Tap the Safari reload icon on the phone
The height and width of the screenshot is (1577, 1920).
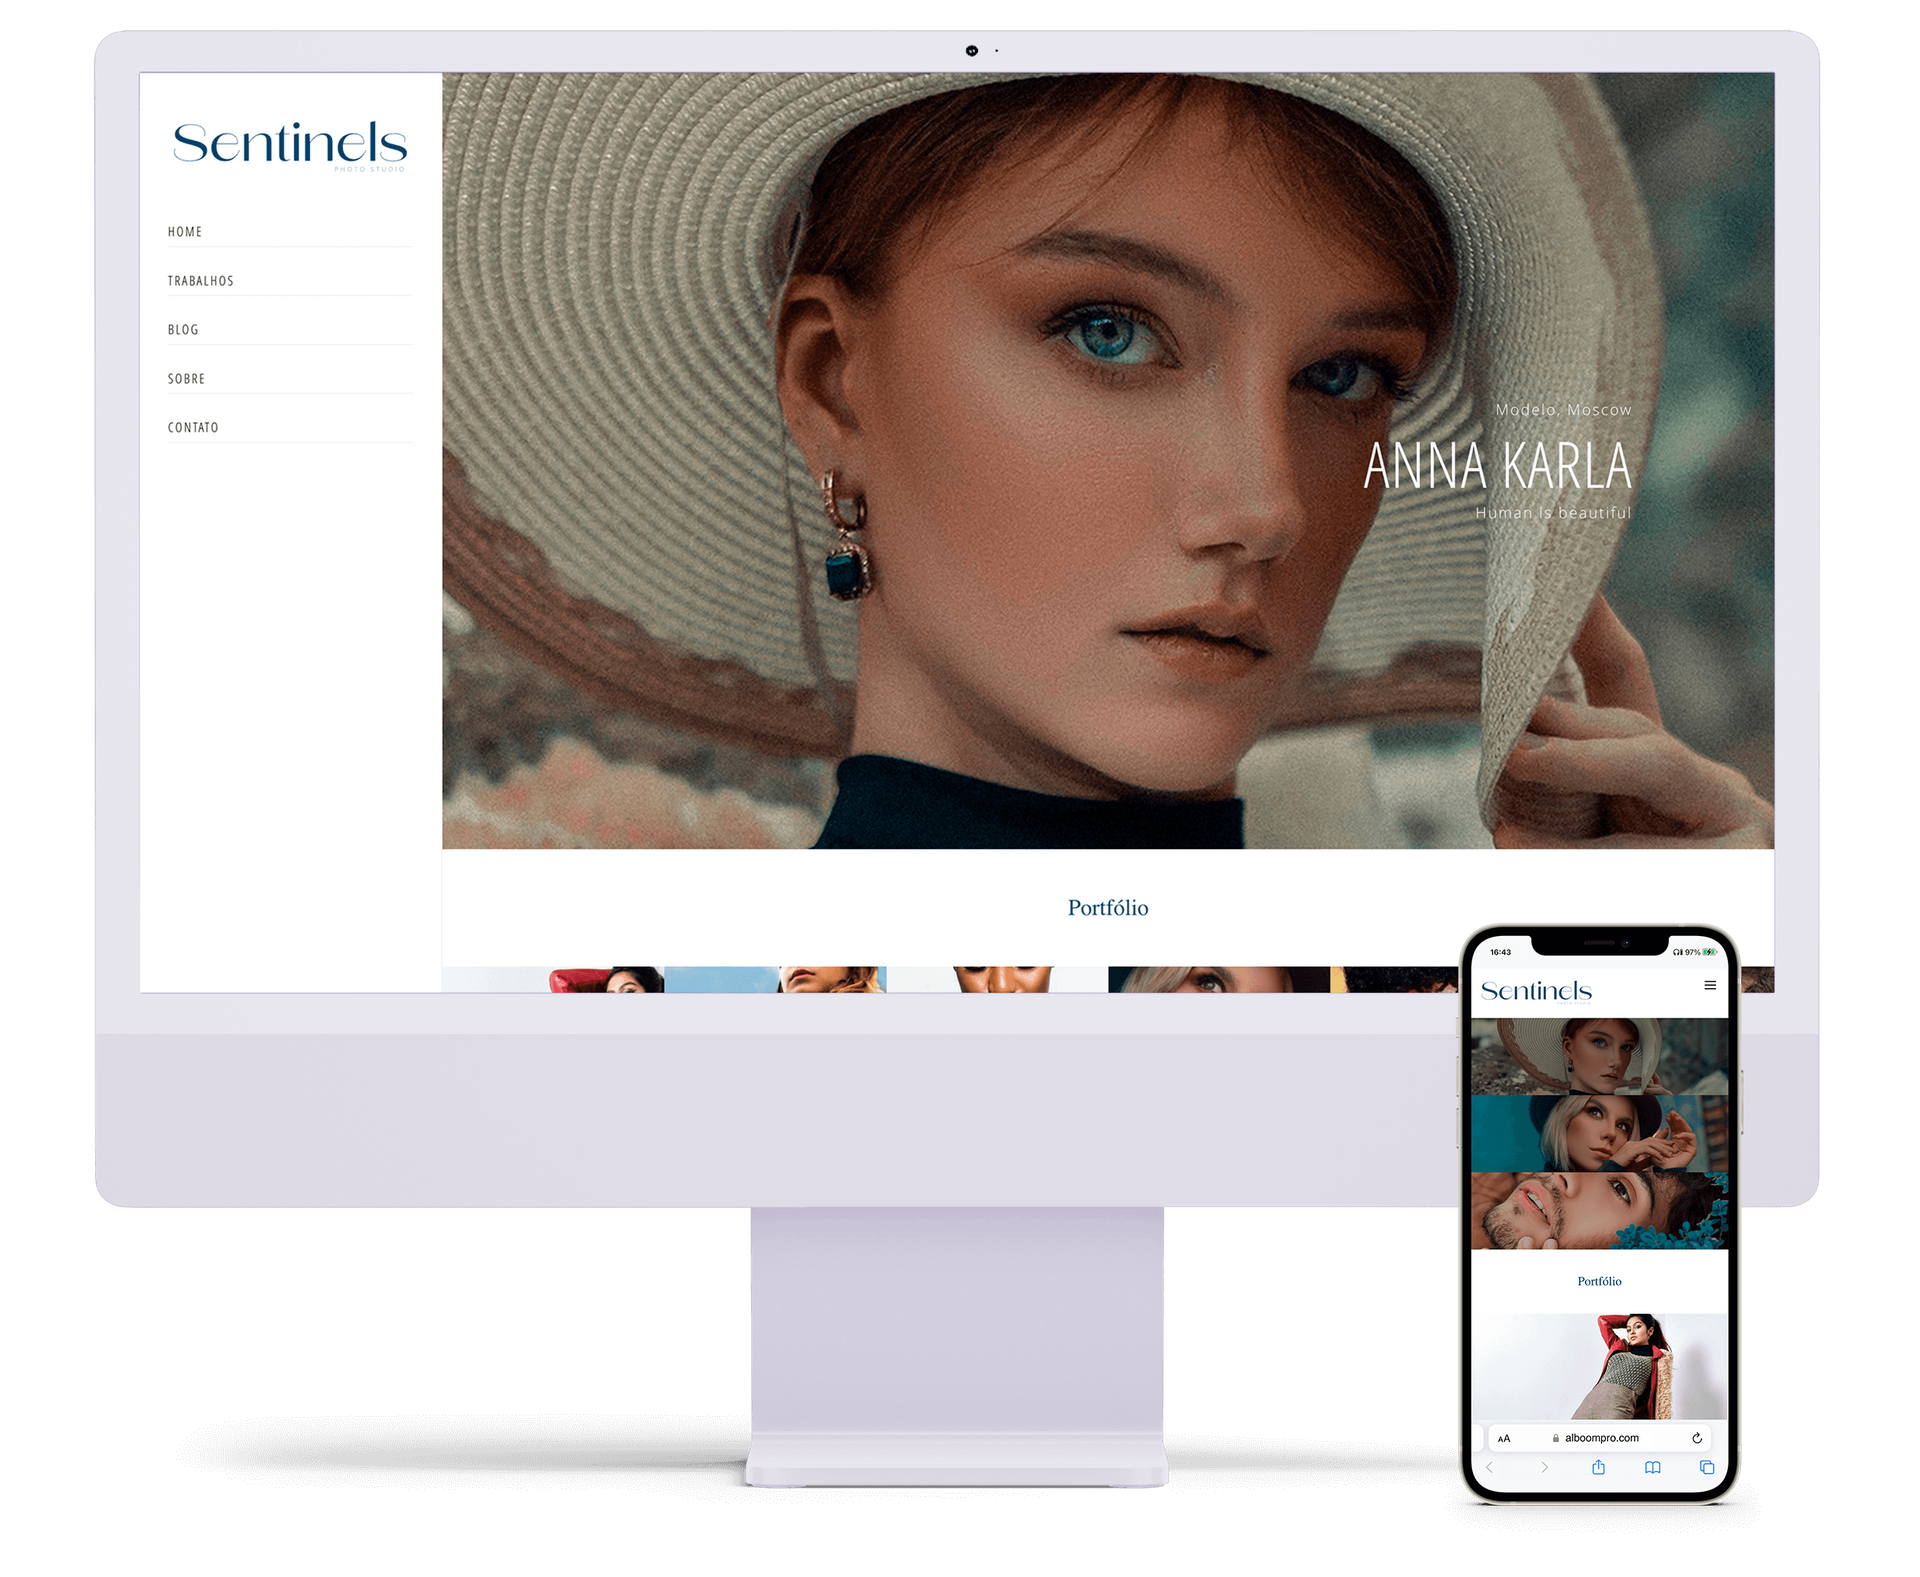pos(1697,1438)
